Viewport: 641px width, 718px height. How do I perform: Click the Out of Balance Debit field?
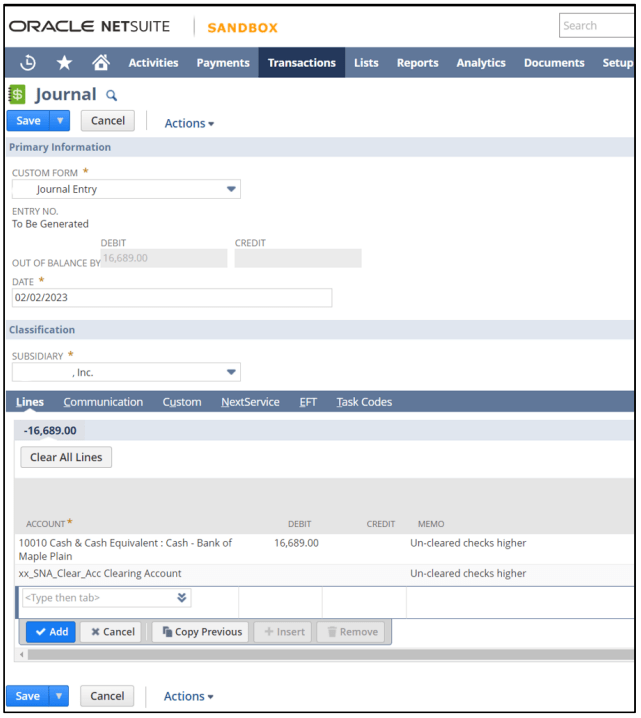click(164, 258)
